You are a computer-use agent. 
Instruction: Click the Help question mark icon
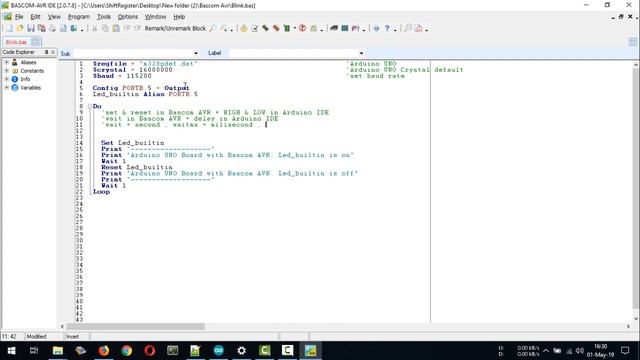click(387, 28)
